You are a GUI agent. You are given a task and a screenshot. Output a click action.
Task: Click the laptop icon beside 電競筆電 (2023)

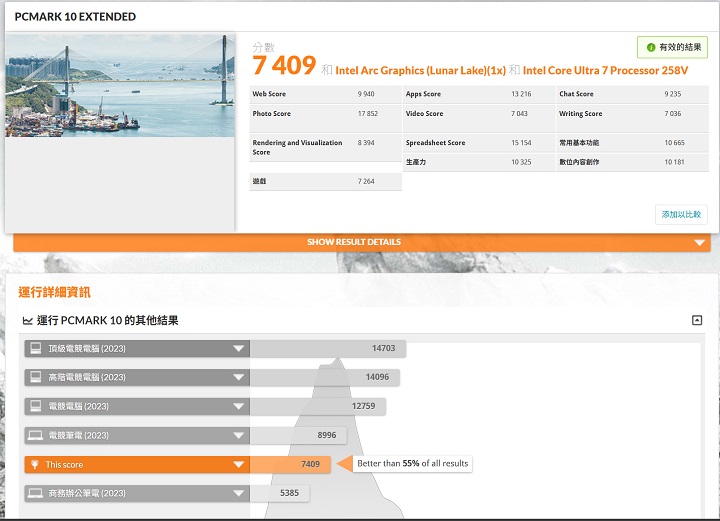coord(35,436)
